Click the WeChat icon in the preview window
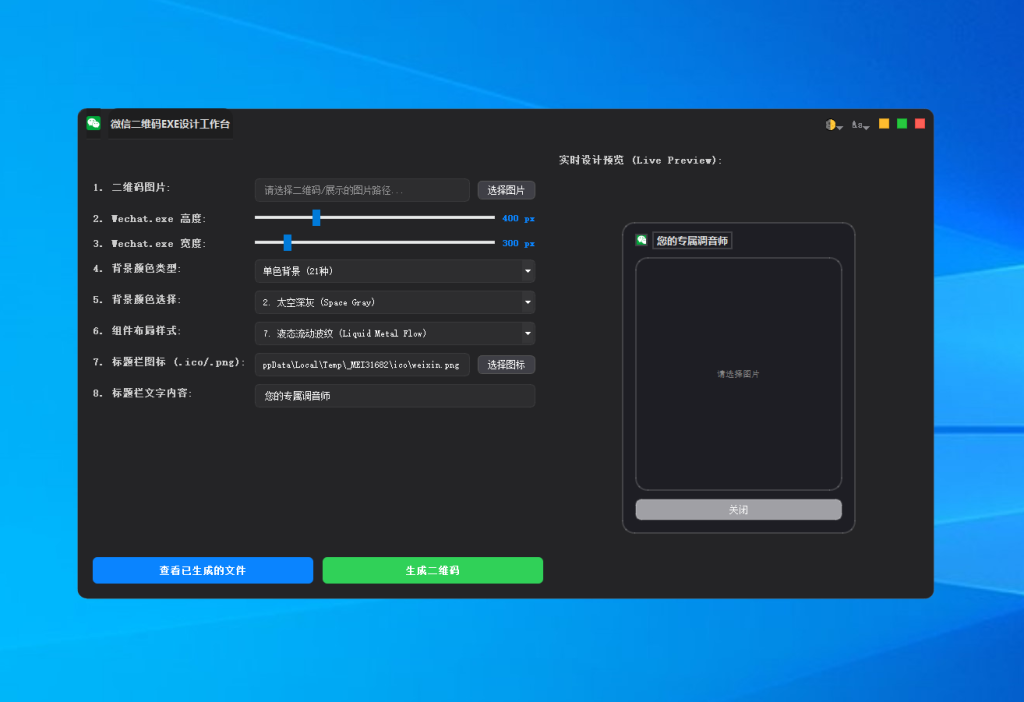This screenshot has width=1024, height=702. [641, 240]
